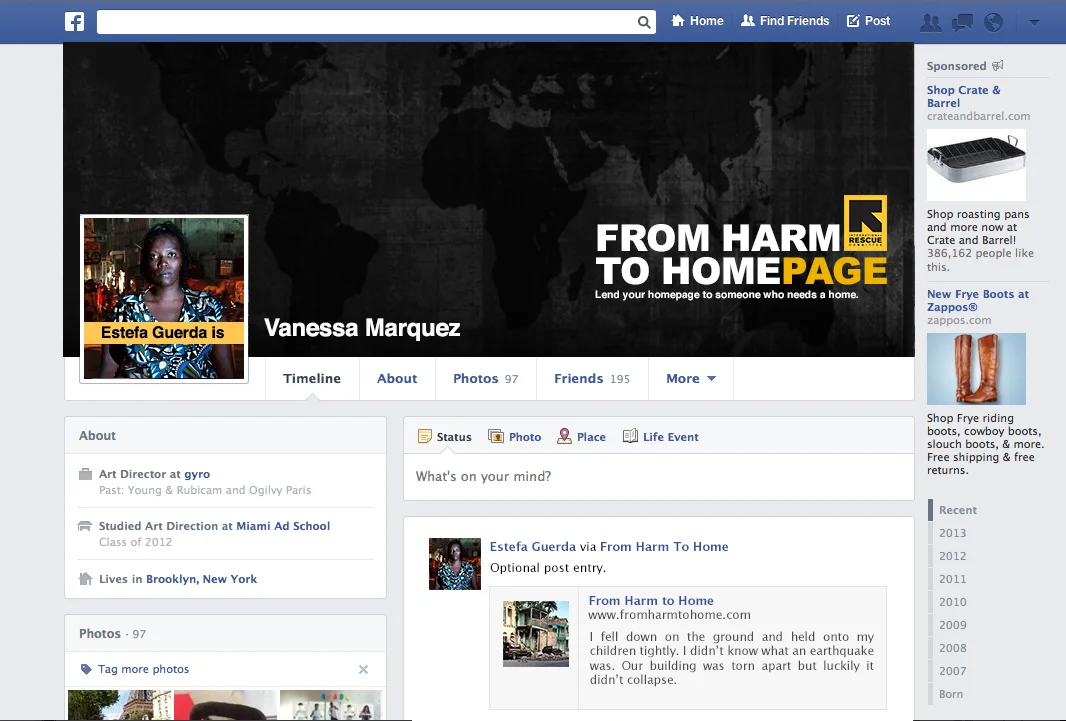Image resolution: width=1066 pixels, height=721 pixels.
Task: Open messages chat bubbles icon
Action: coord(962,22)
